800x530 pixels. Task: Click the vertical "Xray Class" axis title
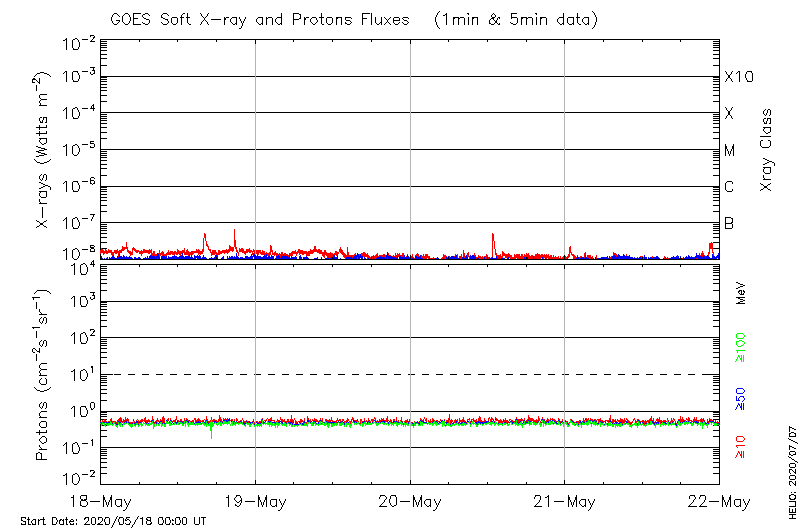(x=766, y=150)
